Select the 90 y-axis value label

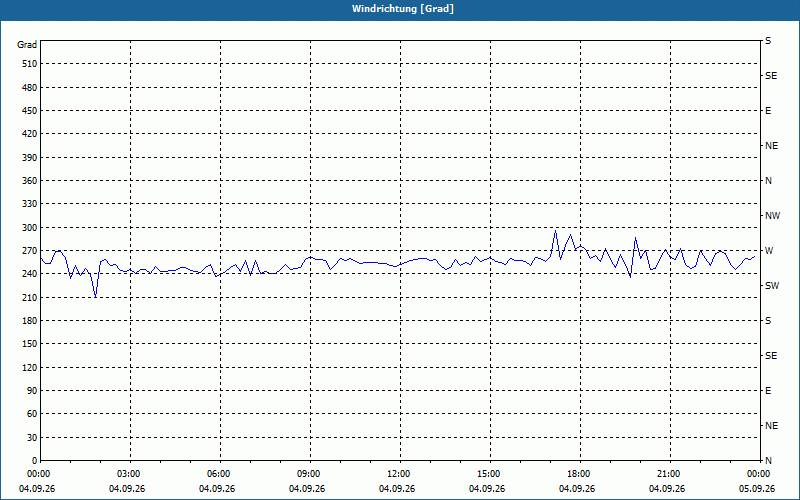32,390
